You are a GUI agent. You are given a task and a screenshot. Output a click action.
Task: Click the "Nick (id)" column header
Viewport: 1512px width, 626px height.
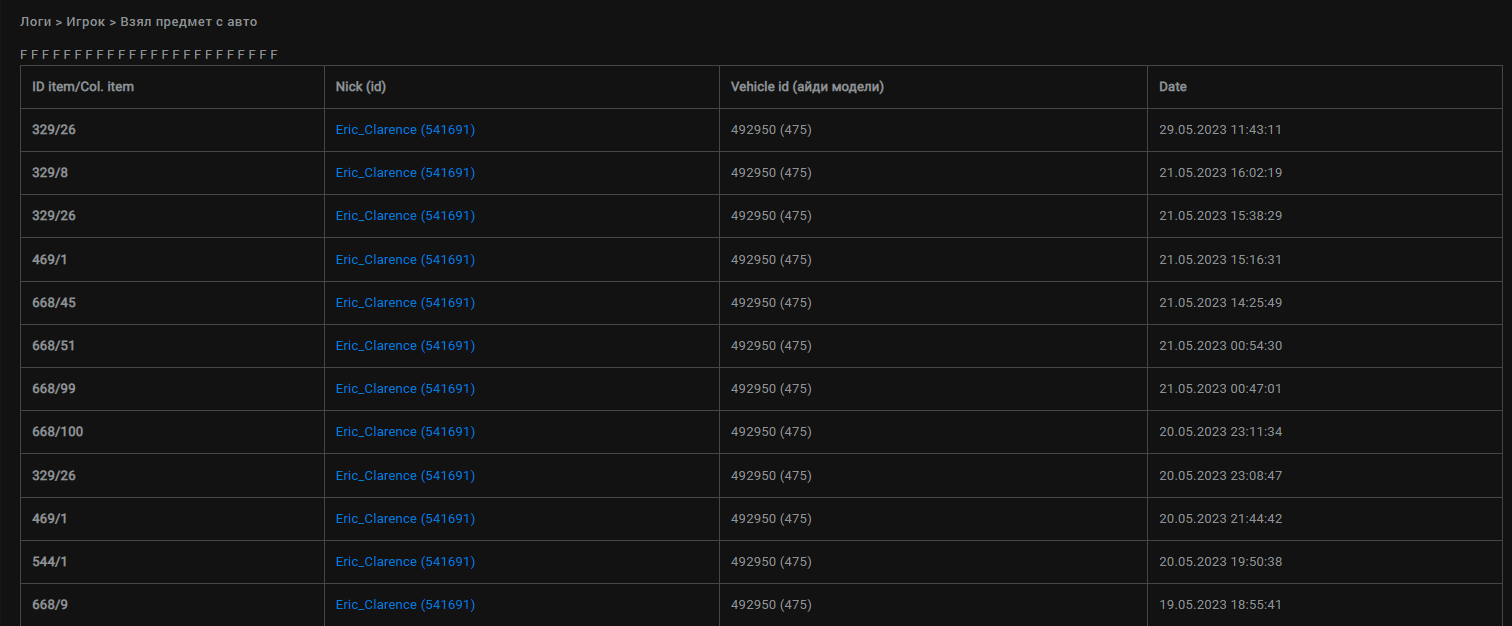(361, 87)
